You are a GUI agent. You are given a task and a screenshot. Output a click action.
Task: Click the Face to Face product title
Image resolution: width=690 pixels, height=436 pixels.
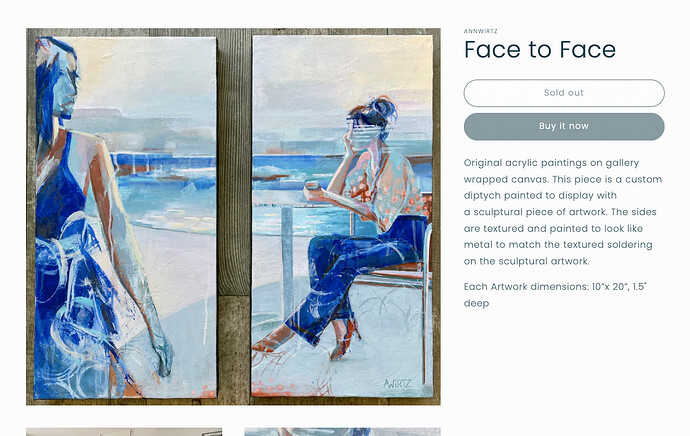[540, 49]
